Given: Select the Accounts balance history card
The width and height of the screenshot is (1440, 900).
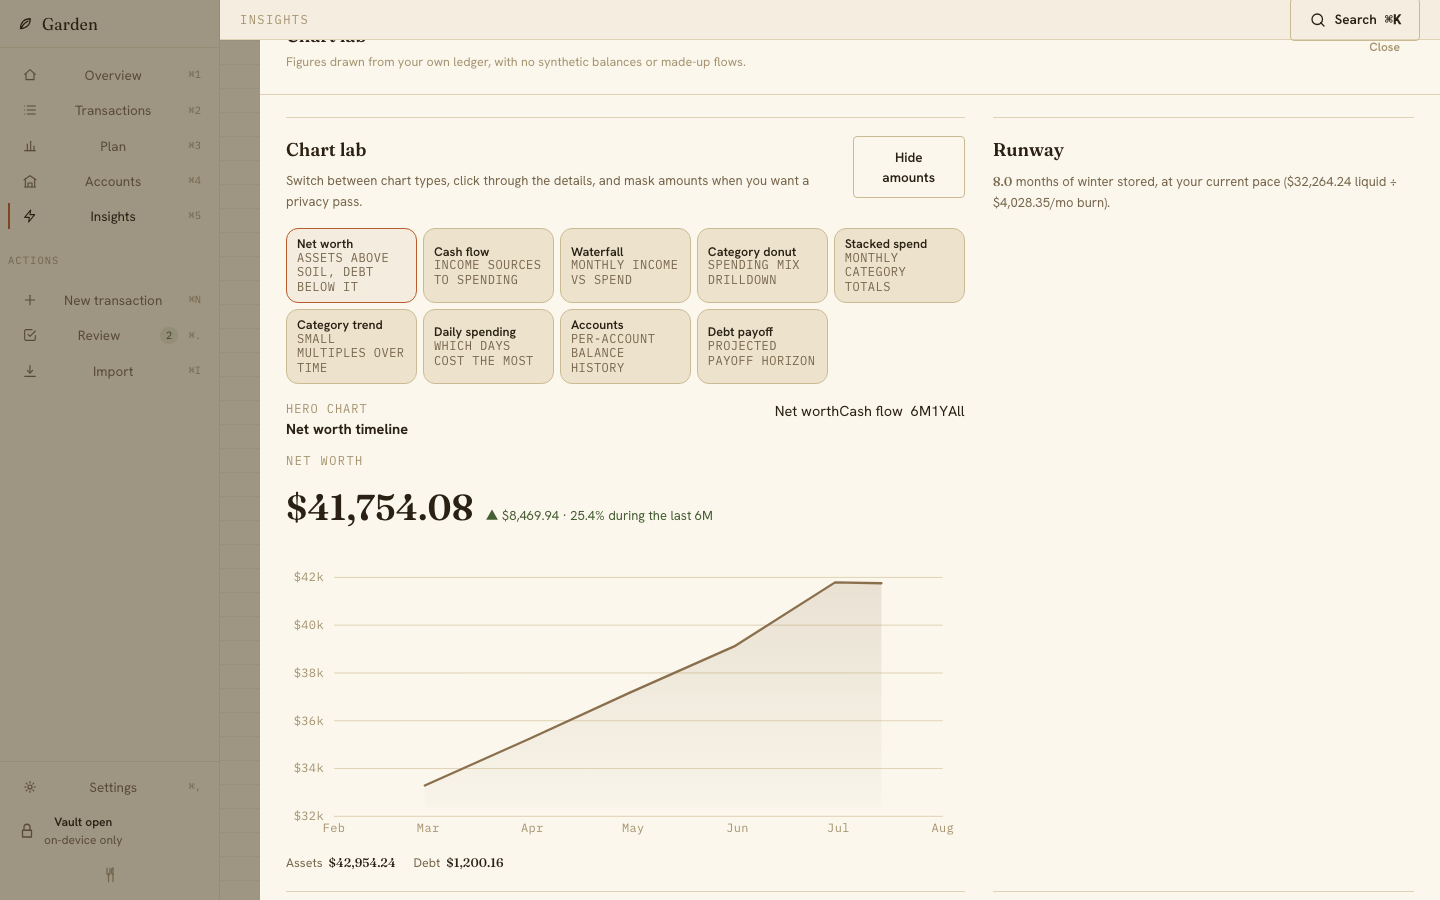Looking at the screenshot, I should pyautogui.click(x=625, y=346).
